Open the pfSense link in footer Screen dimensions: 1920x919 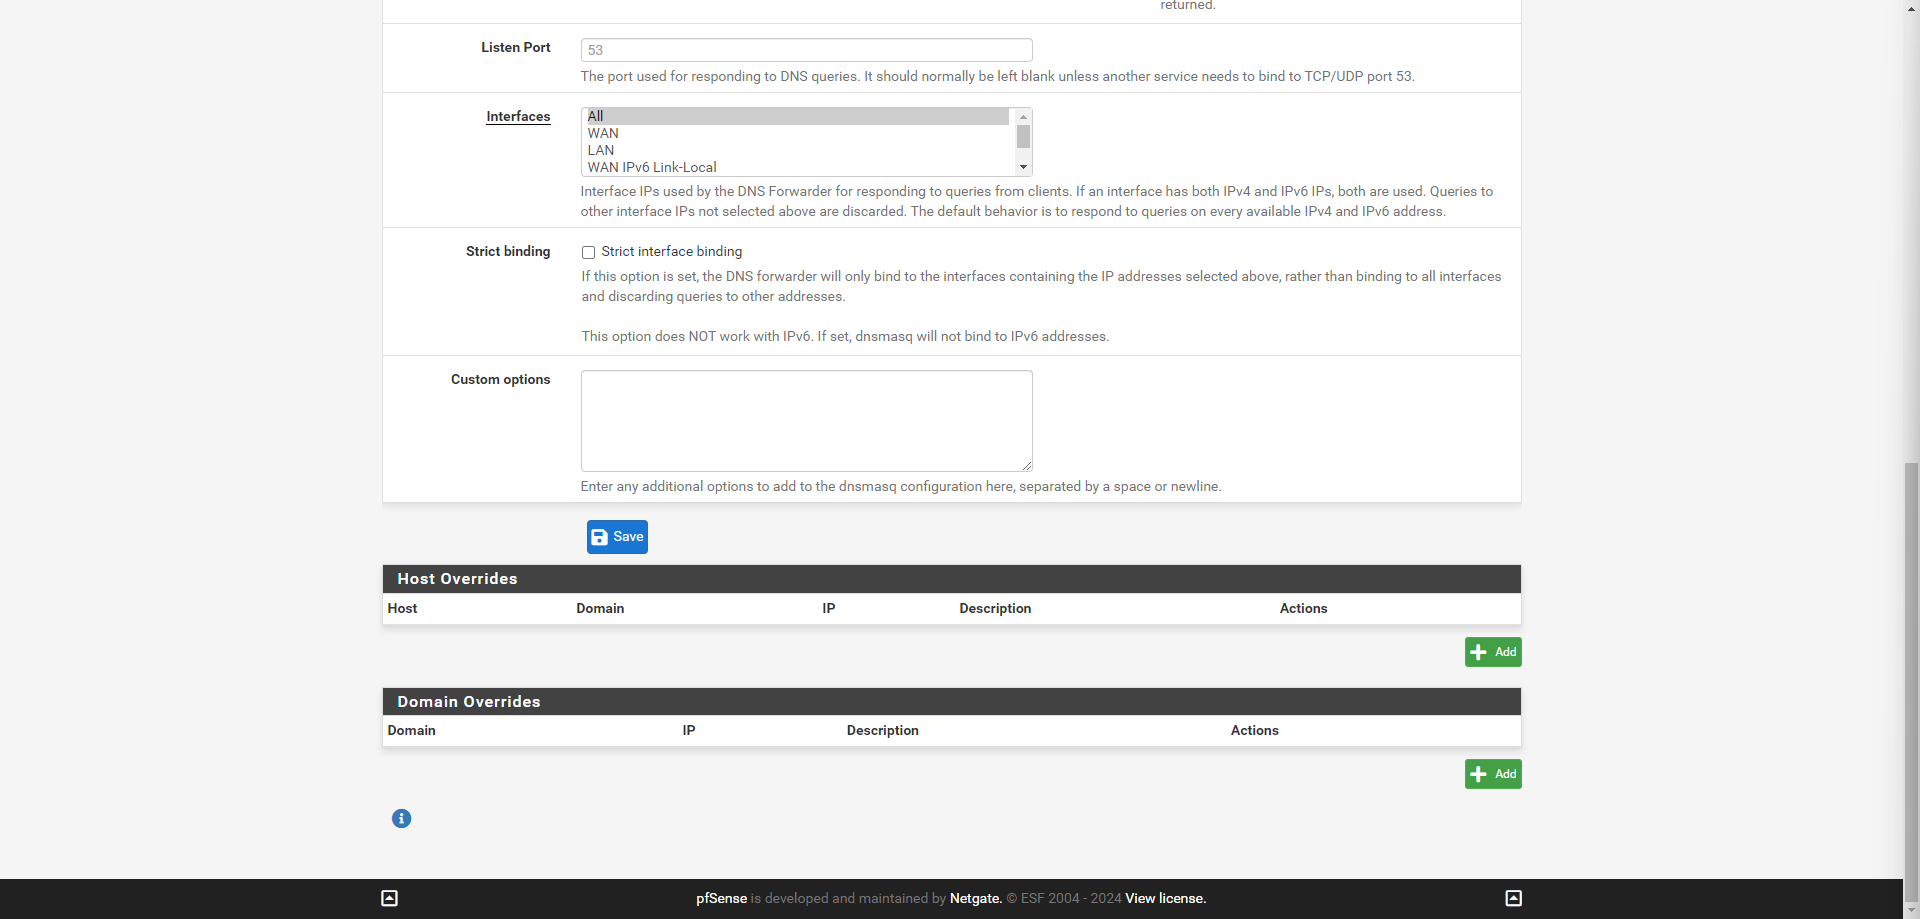721,898
